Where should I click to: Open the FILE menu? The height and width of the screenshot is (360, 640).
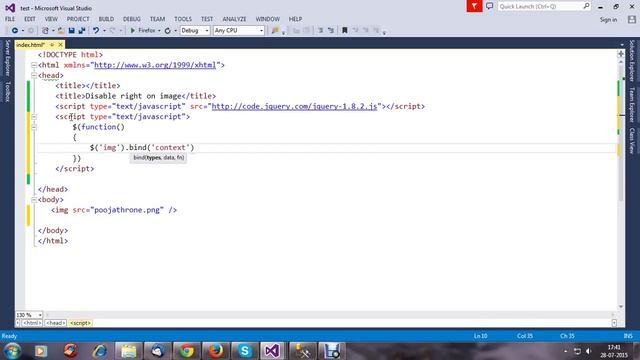[10, 19]
